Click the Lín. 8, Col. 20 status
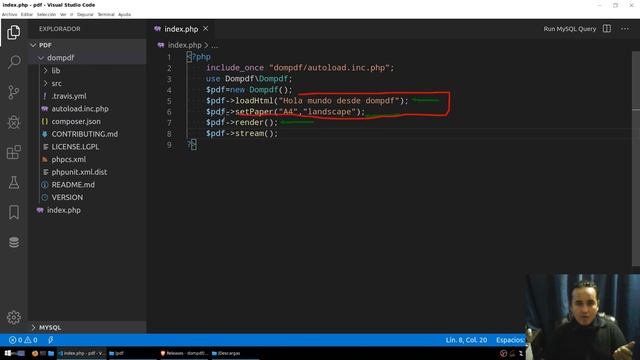 [466, 340]
